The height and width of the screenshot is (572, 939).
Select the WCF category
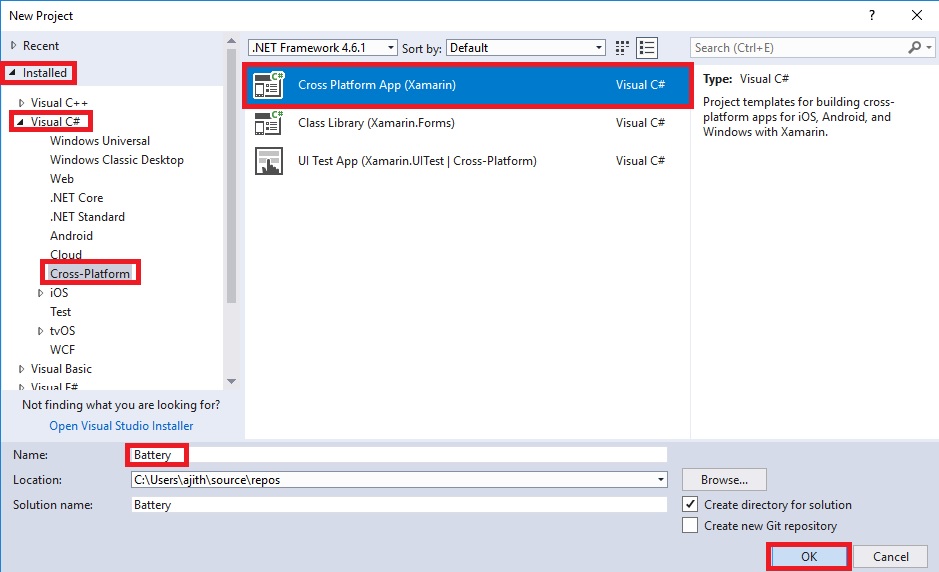click(x=62, y=350)
